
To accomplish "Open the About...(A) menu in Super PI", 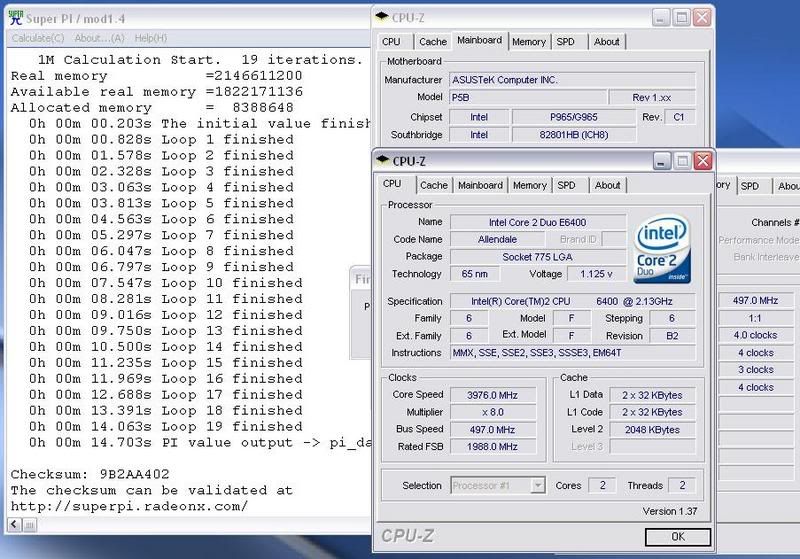I will click(x=99, y=38).
